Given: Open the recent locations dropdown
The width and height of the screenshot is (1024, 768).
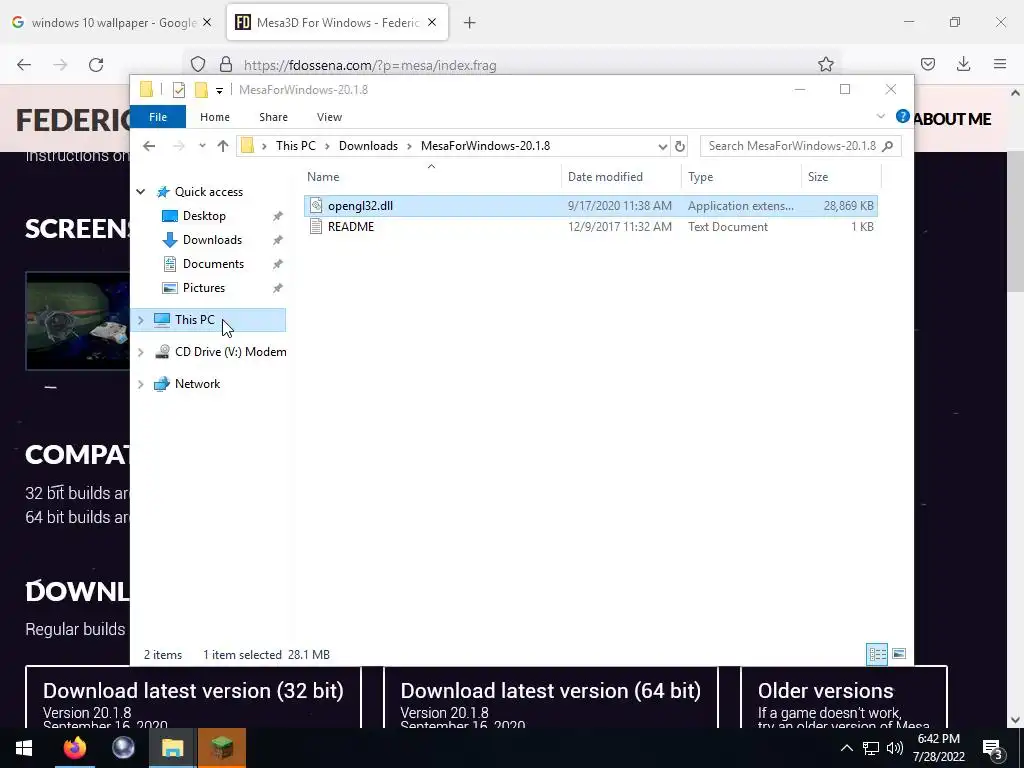Looking at the screenshot, I should coord(202,146).
